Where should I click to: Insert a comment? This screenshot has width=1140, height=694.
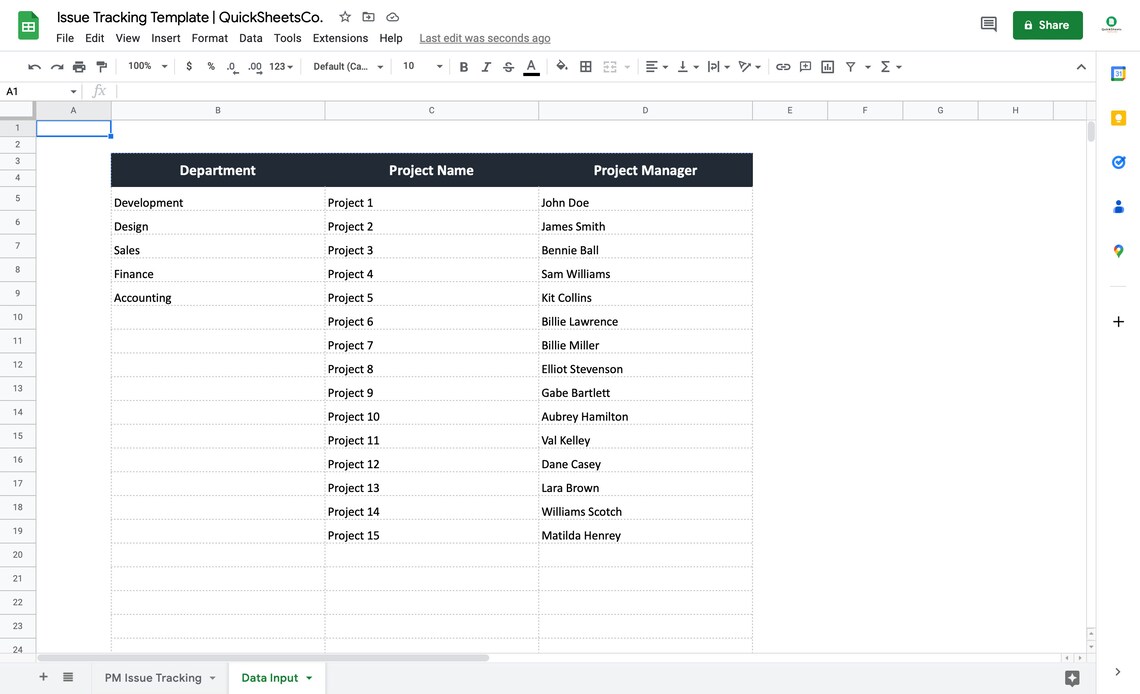805,66
